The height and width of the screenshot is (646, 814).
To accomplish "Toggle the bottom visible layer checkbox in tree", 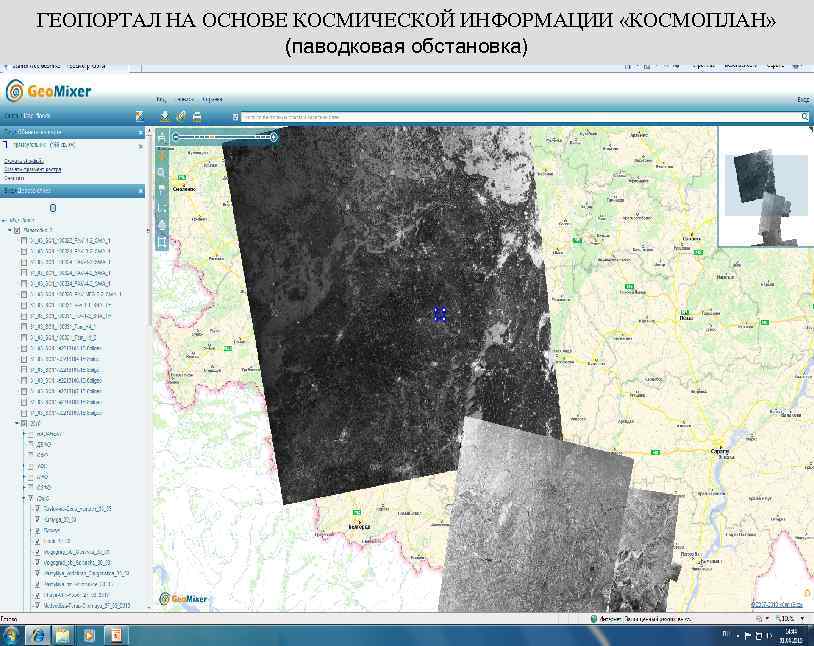I will coord(37,605).
